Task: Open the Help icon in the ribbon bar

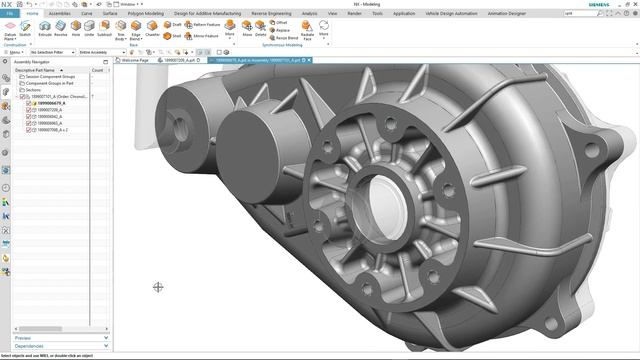Action: pyautogui.click(x=627, y=13)
